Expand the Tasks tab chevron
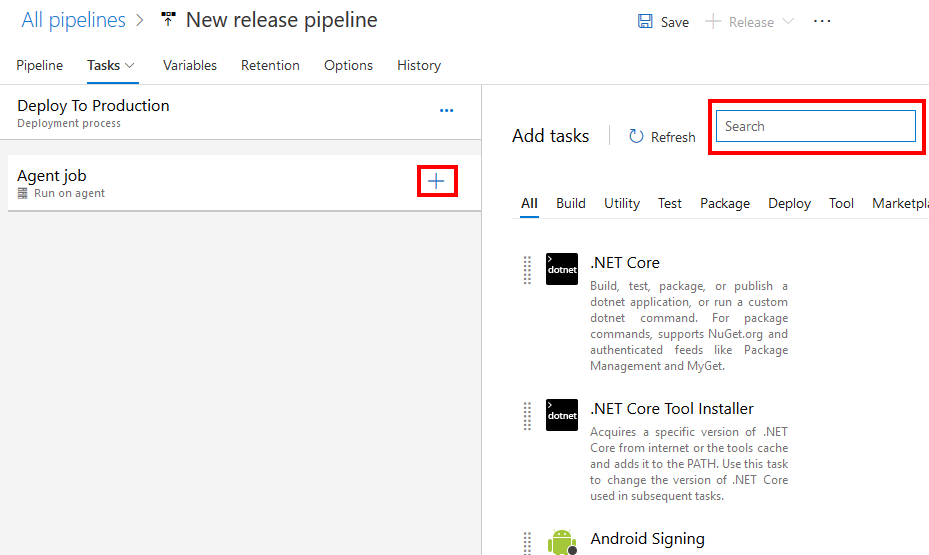929x555 pixels. click(x=130, y=66)
